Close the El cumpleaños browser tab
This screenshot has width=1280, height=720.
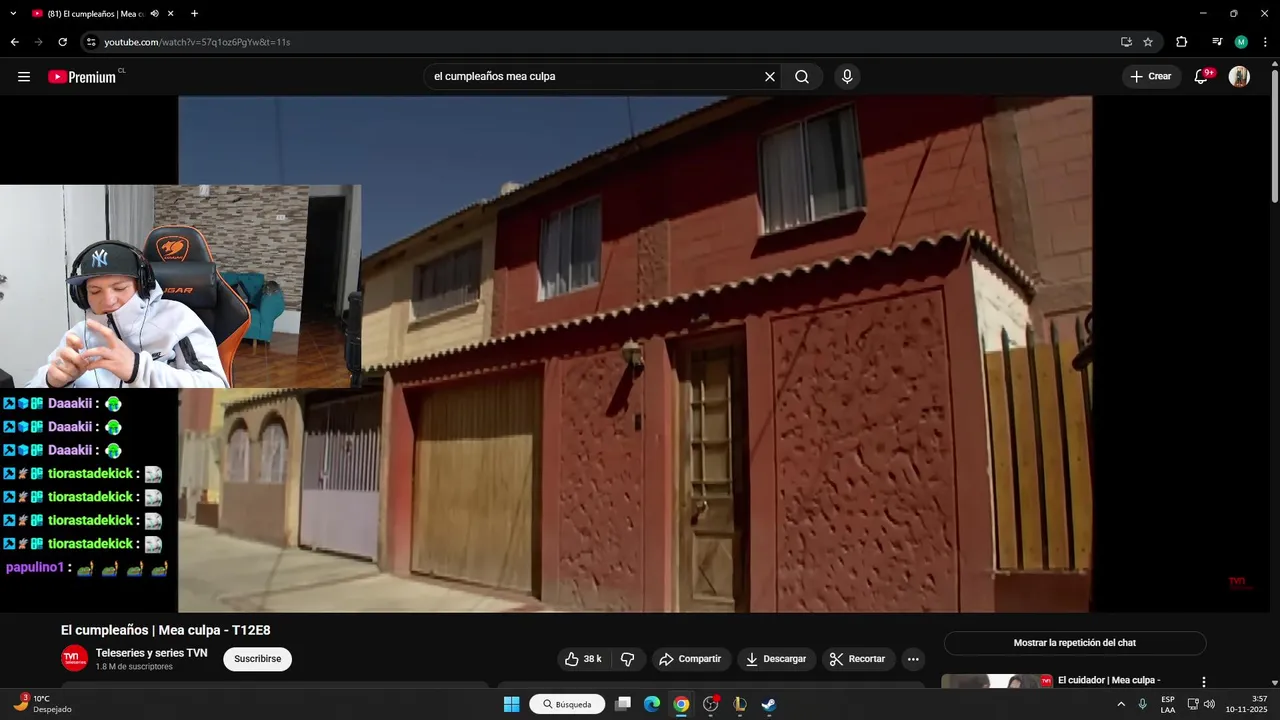pyautogui.click(x=171, y=14)
